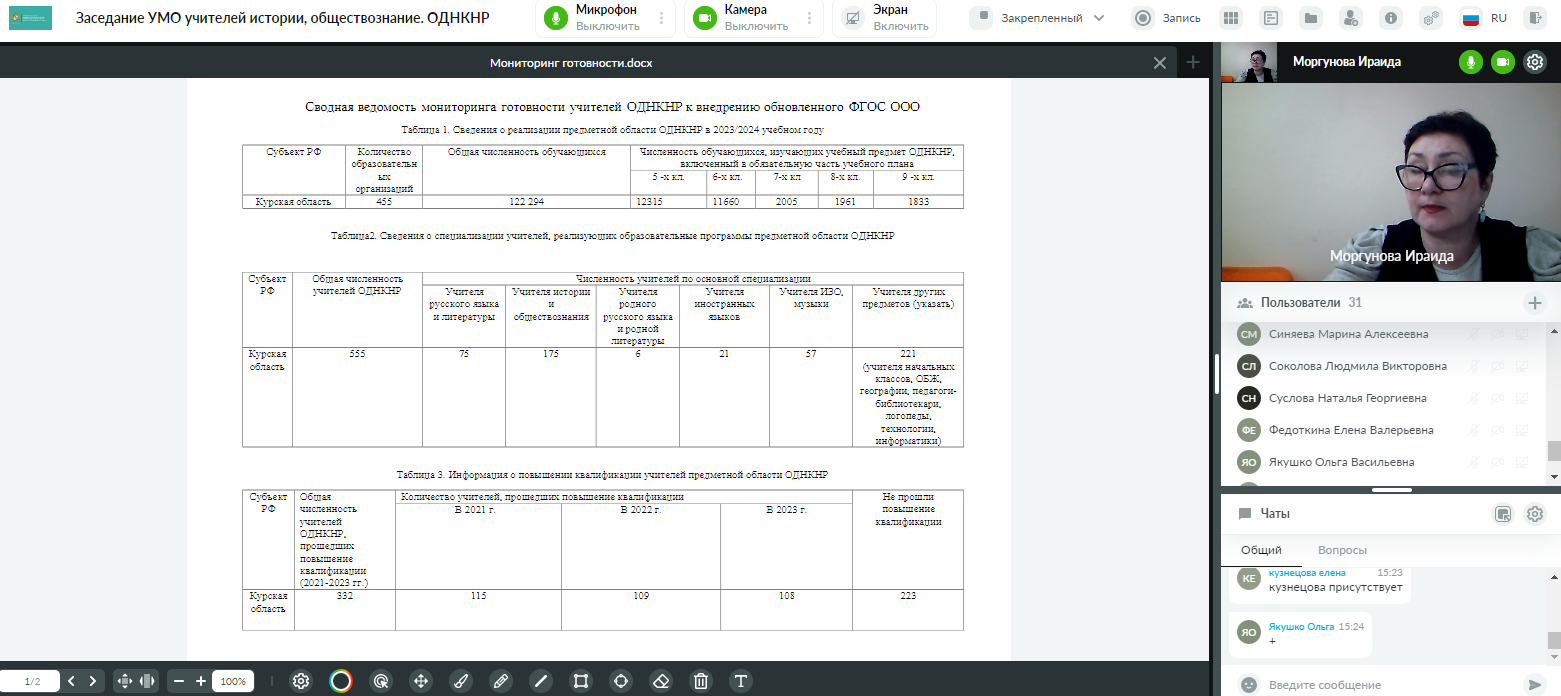Image resolution: width=1561 pixels, height=696 pixels.
Task: Go to the next document page
Action: click(x=92, y=681)
